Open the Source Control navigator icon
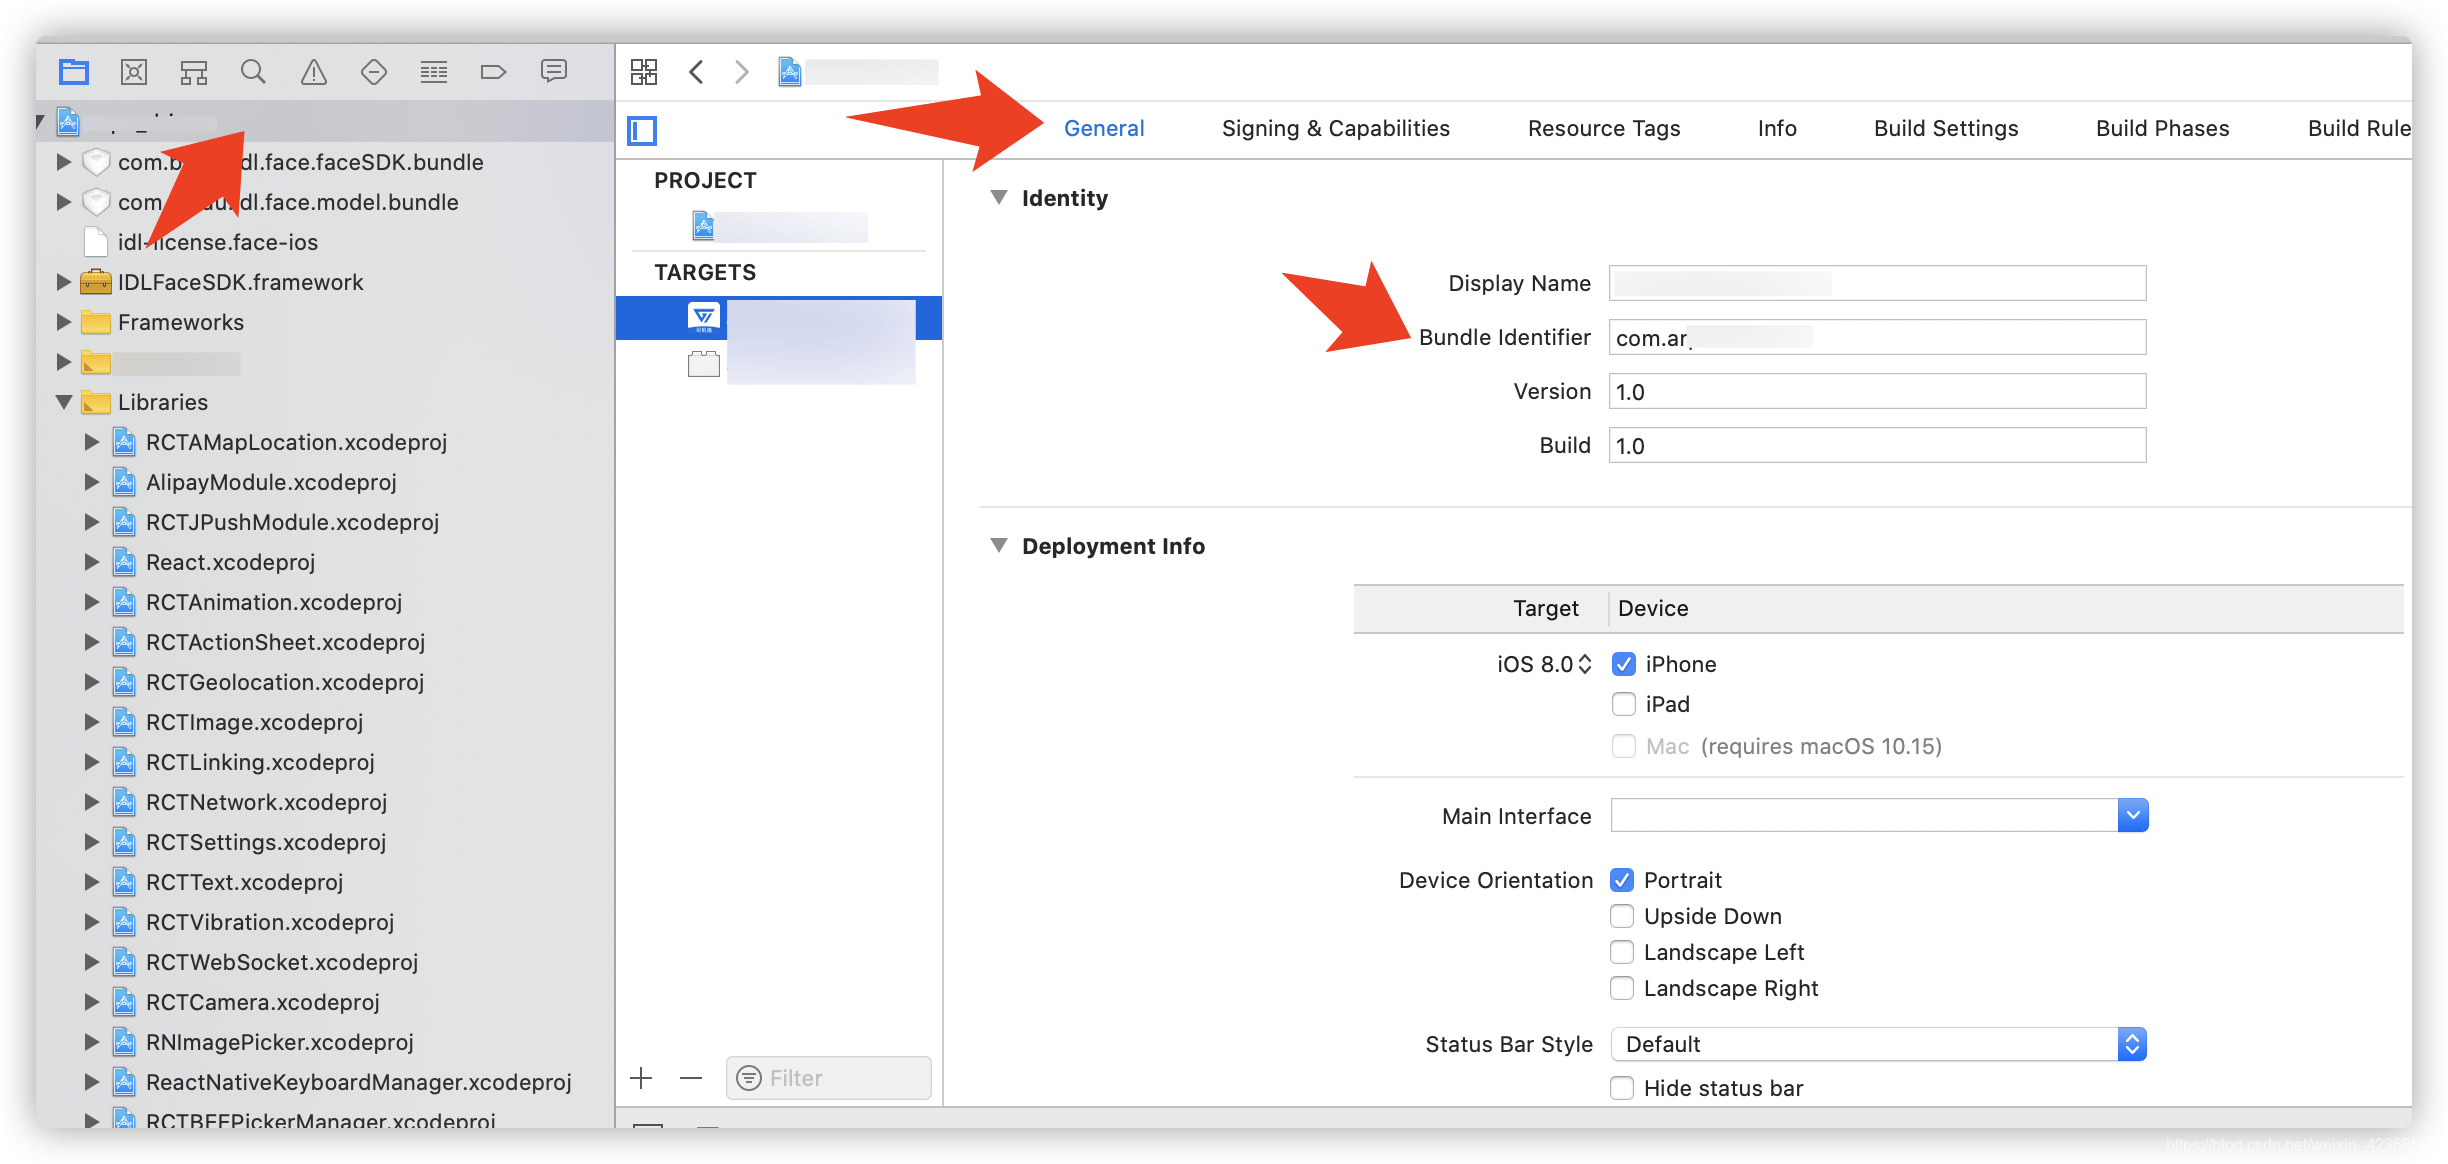The image size is (2448, 1164). [x=134, y=72]
